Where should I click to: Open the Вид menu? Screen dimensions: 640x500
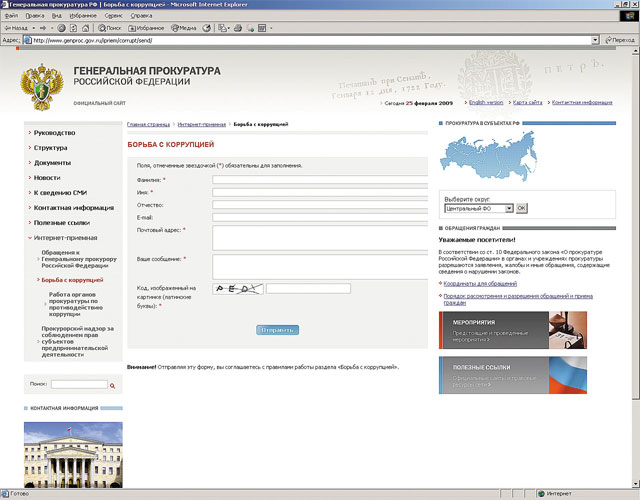pyautogui.click(x=56, y=16)
